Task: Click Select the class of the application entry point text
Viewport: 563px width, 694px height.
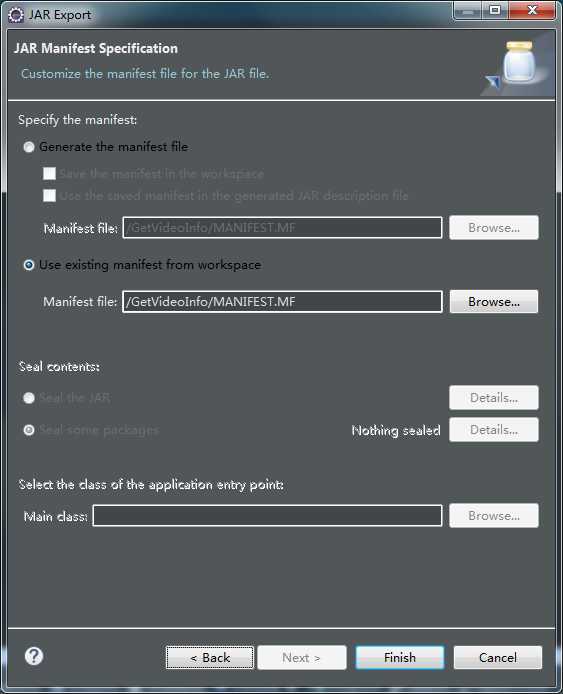Action: 151,485
